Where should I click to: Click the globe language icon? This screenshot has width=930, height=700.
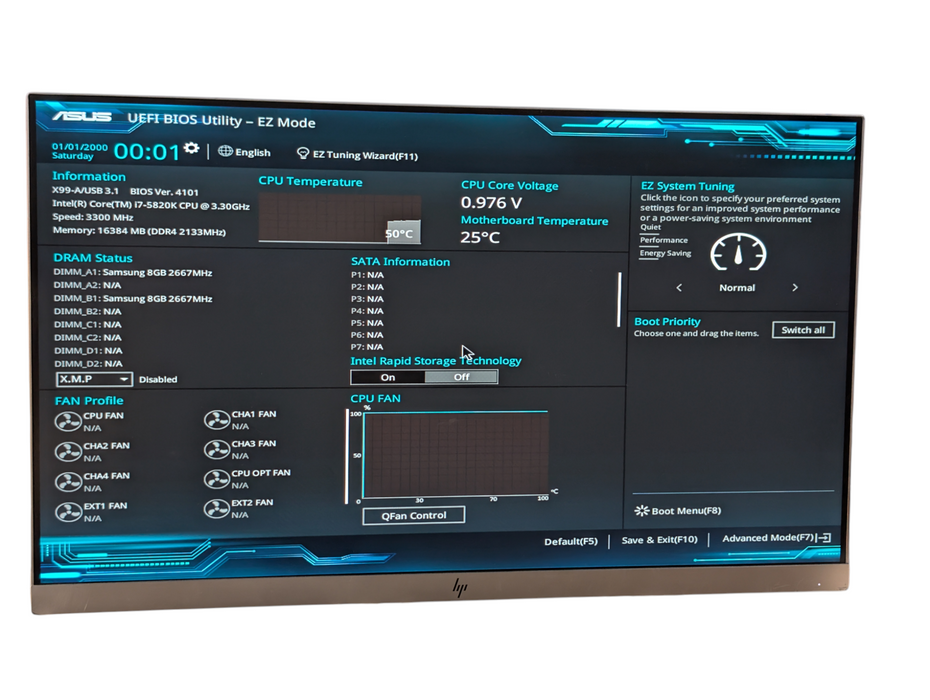[x=225, y=152]
